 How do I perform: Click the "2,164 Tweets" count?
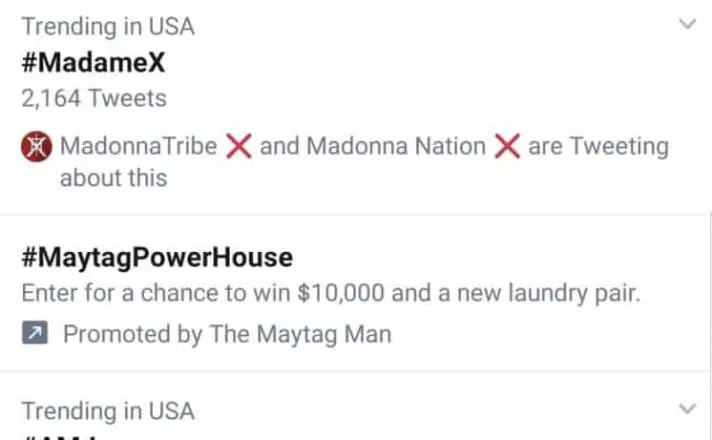94,98
